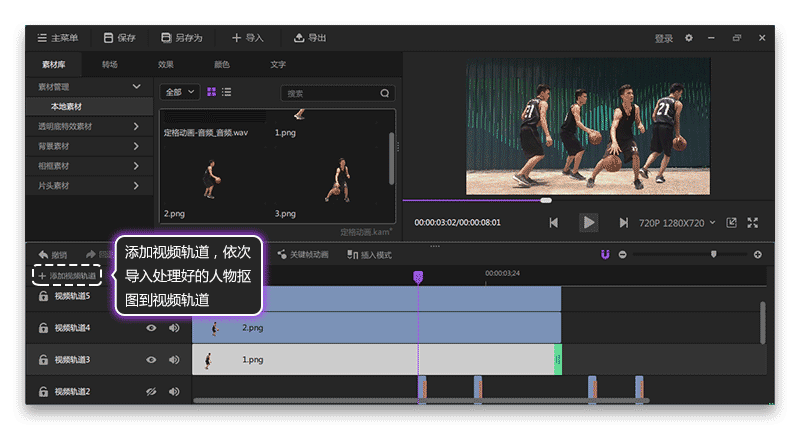800x430 pixels.
Task: Select the 2.png media thumbnail
Action: 211,180
